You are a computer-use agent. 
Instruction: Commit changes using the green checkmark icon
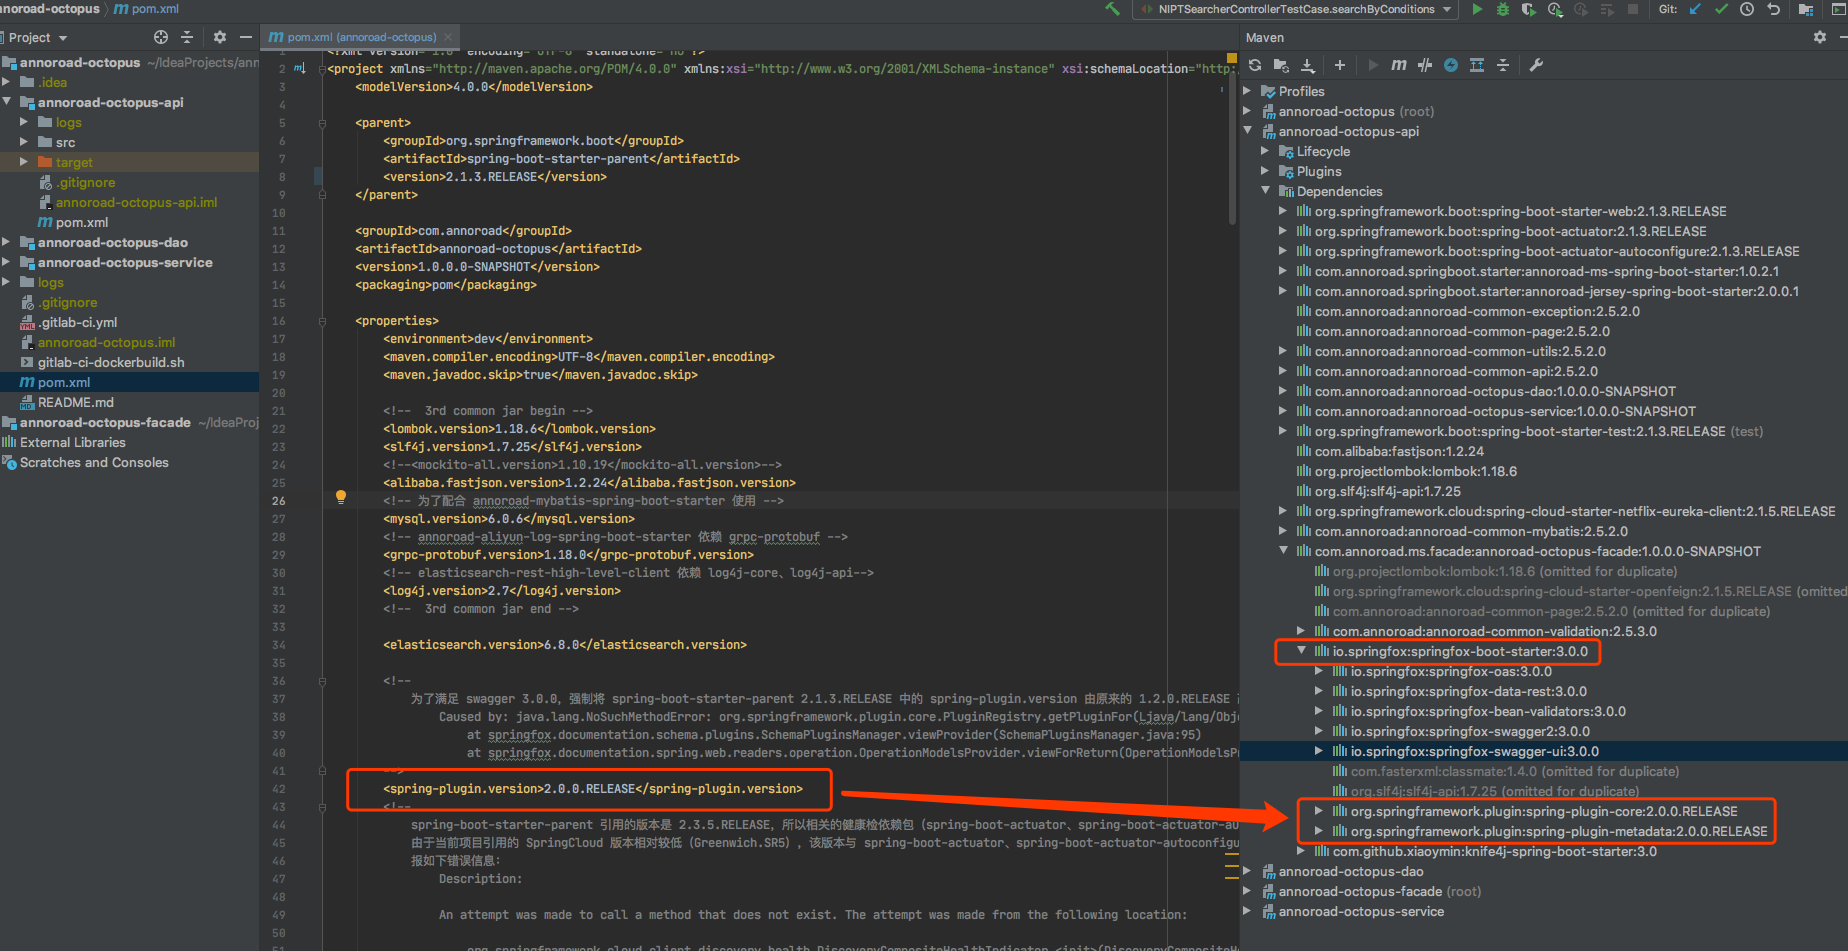coord(1722,10)
